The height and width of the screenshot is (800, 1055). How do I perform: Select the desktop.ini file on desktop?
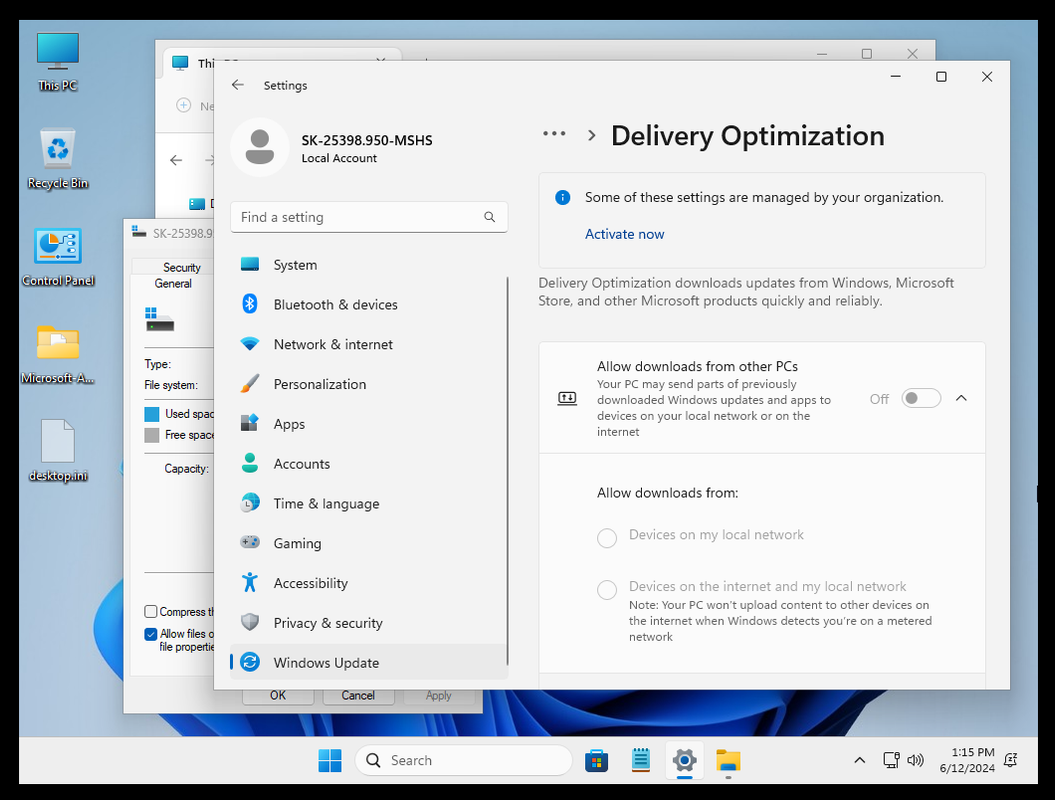click(58, 451)
